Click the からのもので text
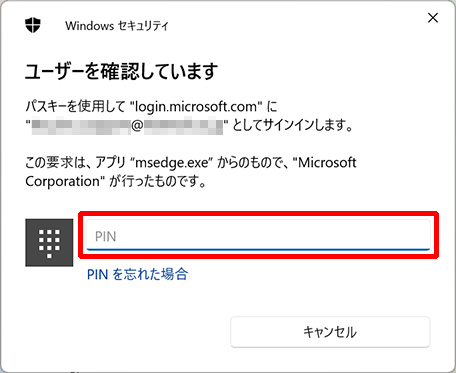This screenshot has width=456, height=373. 253,163
